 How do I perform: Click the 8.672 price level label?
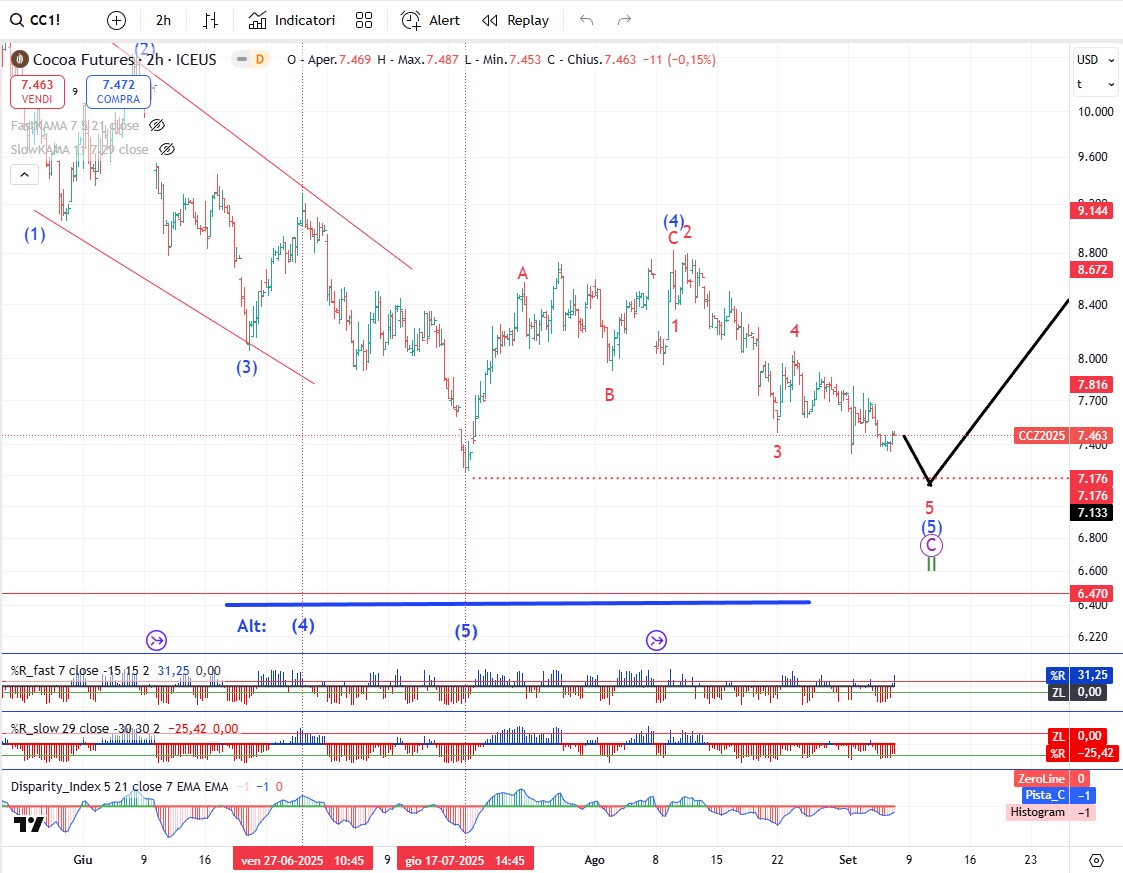tap(1092, 270)
